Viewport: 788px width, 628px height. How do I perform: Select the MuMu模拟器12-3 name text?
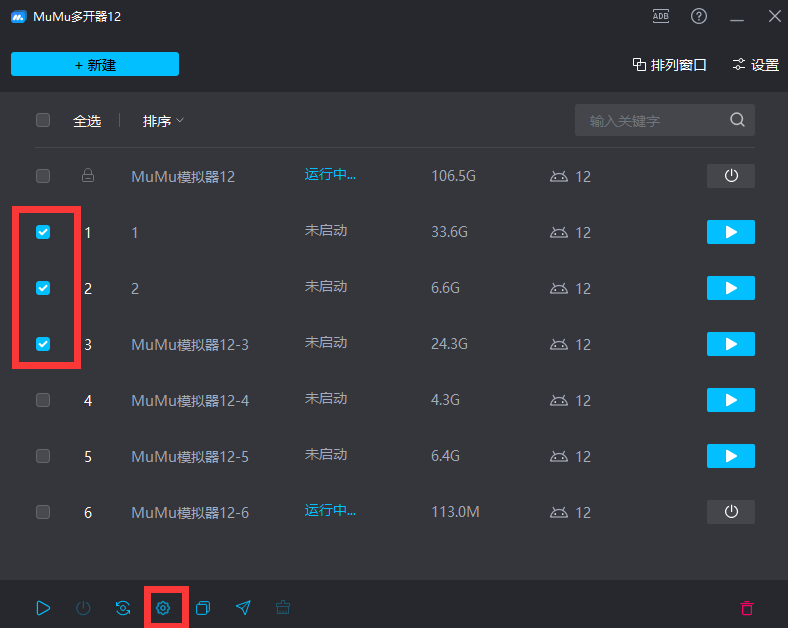190,345
